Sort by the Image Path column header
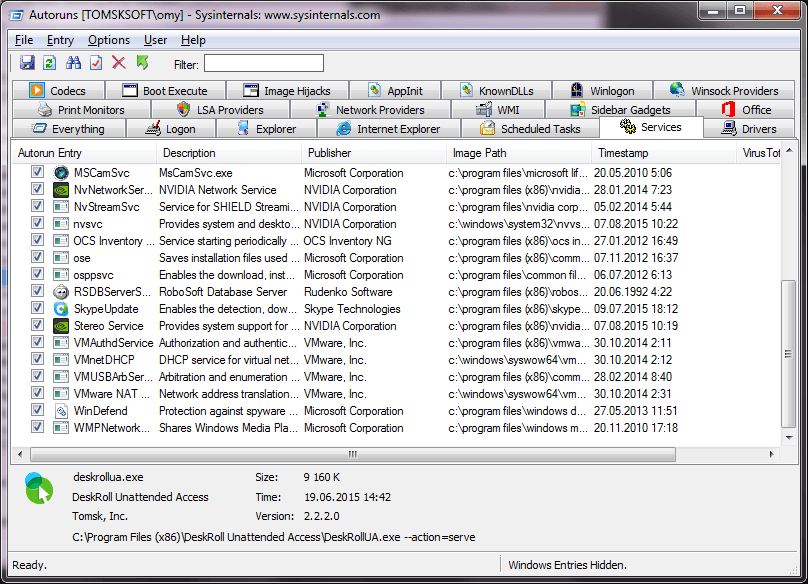The image size is (808, 584). [519, 153]
